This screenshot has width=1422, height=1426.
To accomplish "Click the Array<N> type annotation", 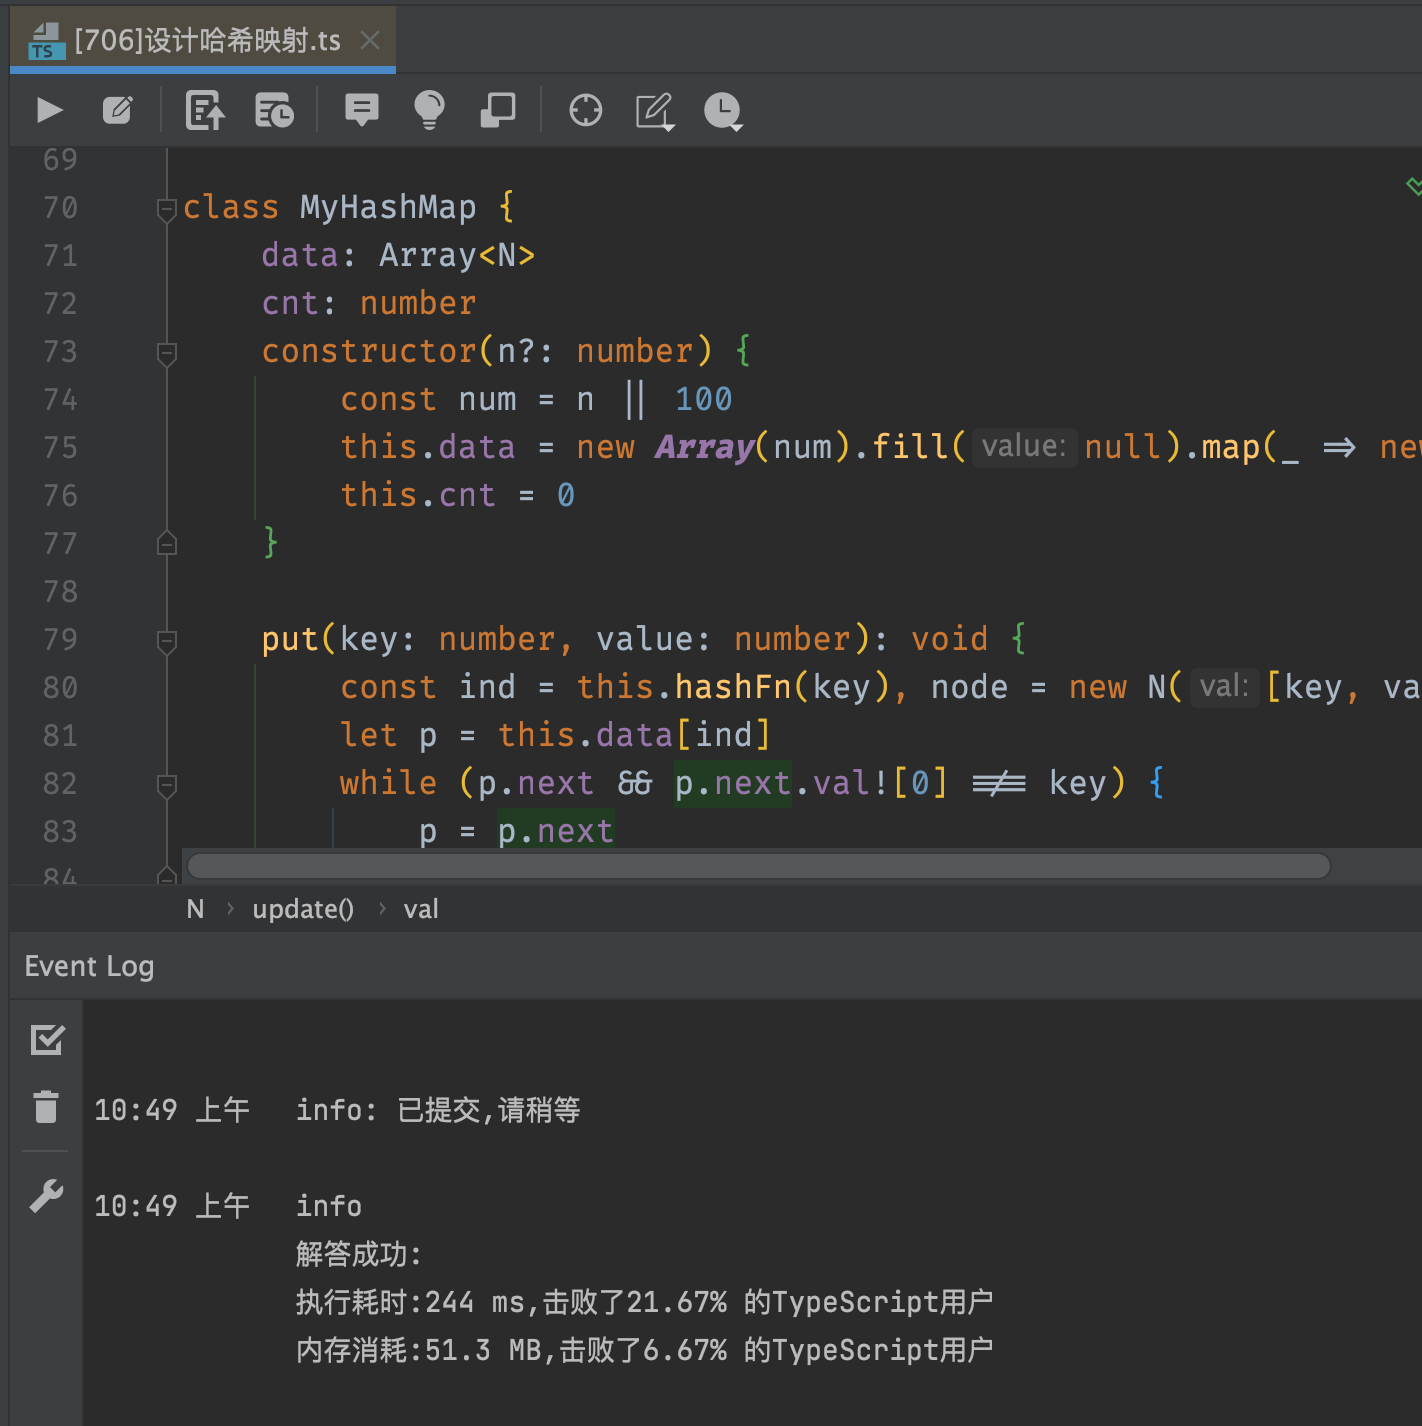I will coord(457,255).
